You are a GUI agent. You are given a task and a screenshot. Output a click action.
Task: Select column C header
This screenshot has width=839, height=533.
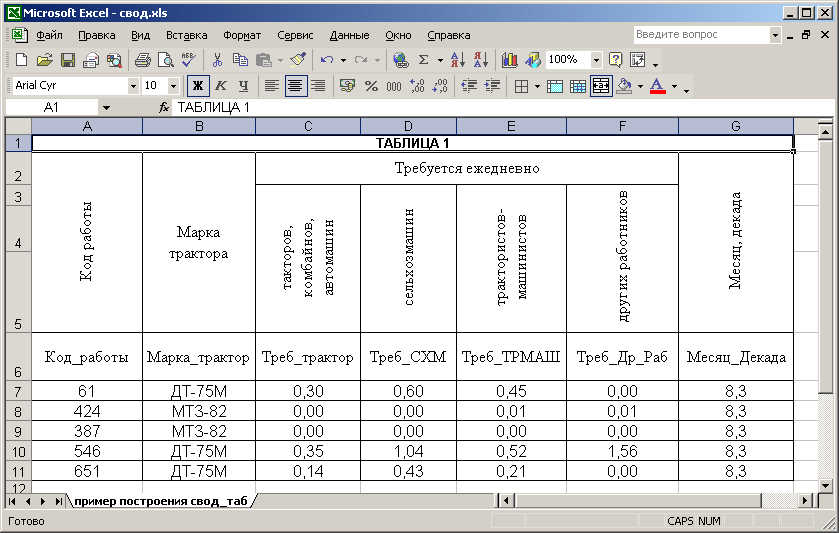pyautogui.click(x=308, y=126)
